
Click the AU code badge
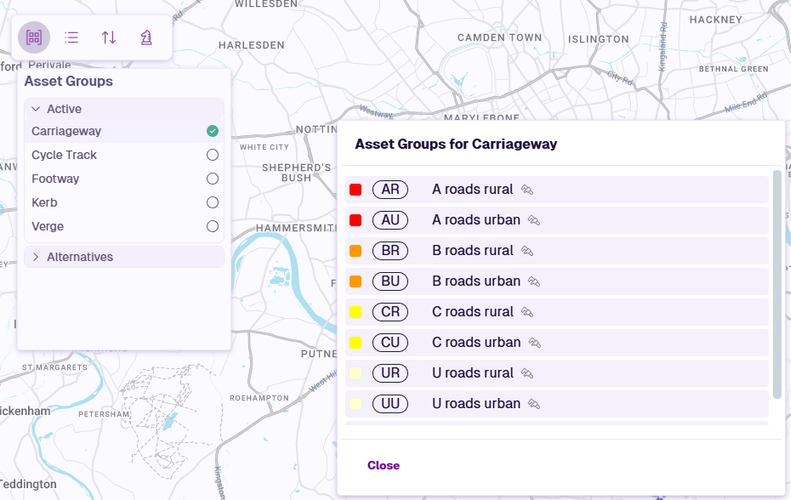click(x=390, y=220)
